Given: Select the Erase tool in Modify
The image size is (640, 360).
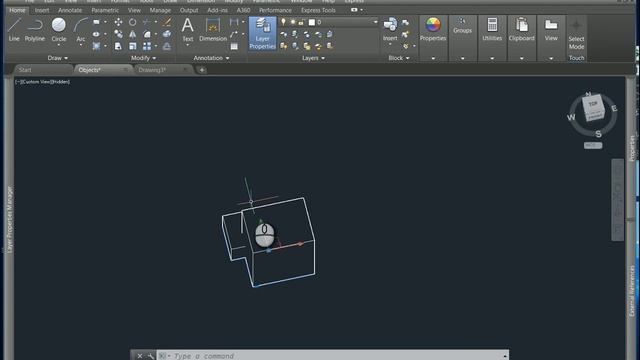Looking at the screenshot, I should click(167, 22).
